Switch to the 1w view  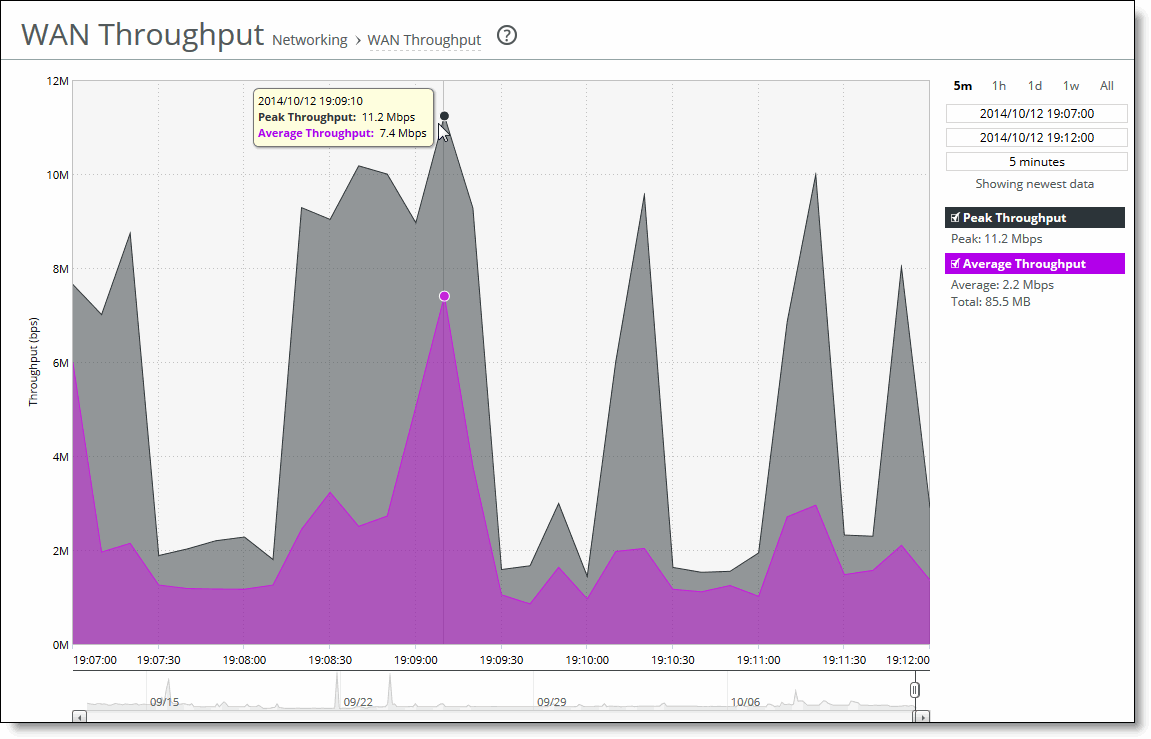coord(1070,86)
